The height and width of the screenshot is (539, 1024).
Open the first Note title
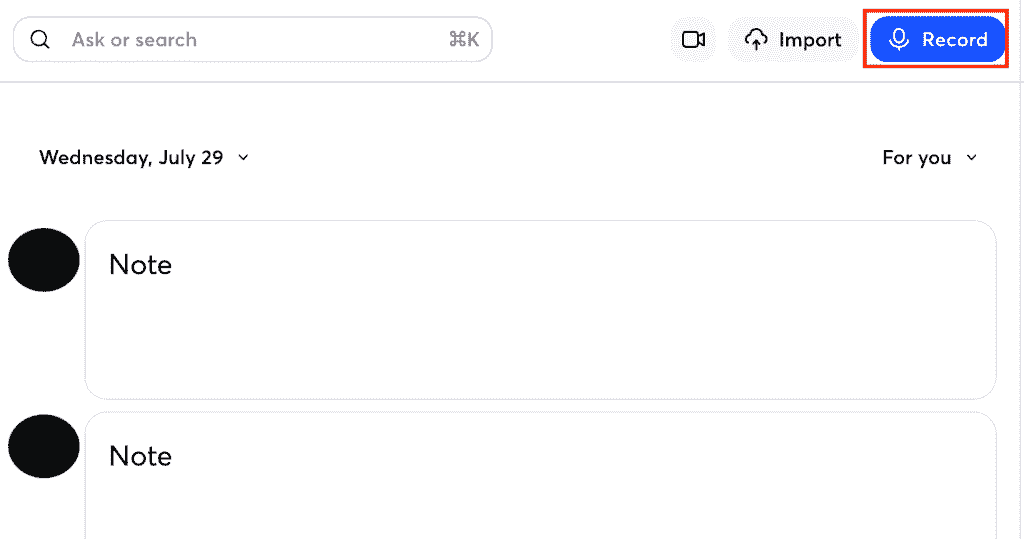140,265
